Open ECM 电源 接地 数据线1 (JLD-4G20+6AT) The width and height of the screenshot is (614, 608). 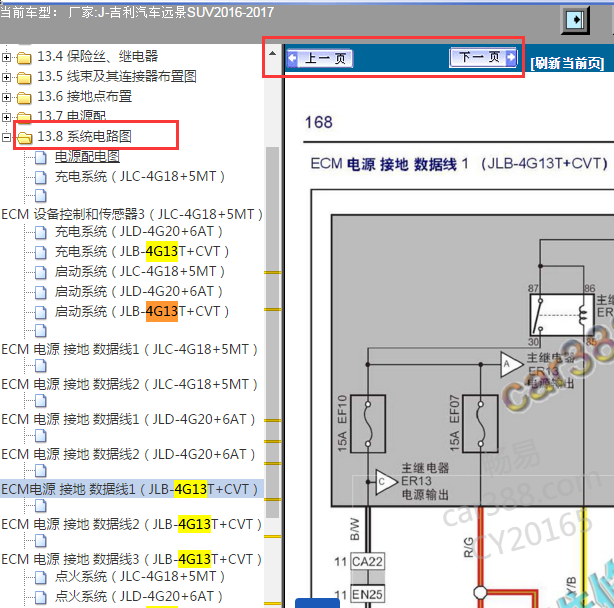(x=128, y=419)
